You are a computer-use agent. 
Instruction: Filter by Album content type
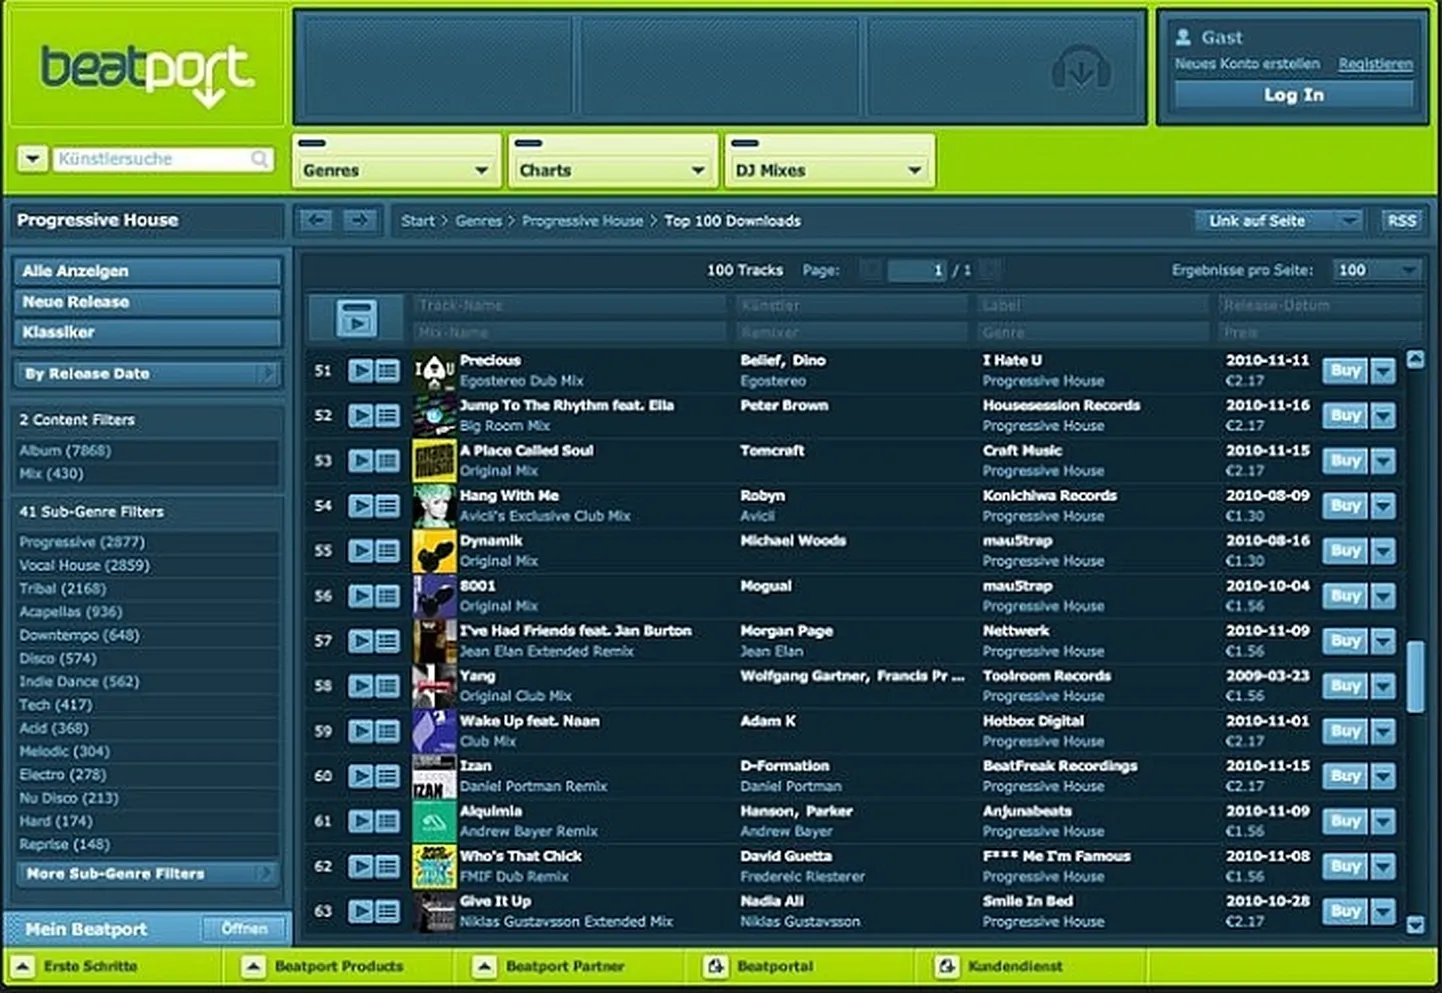coord(65,450)
